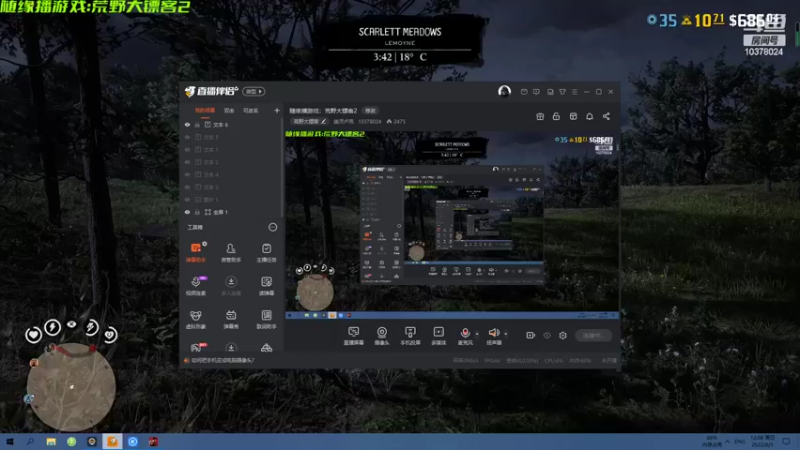This screenshot has width=800, height=450.
Task: Open the 弹幕秀 danmaku show tool
Action: pyautogui.click(x=231, y=319)
